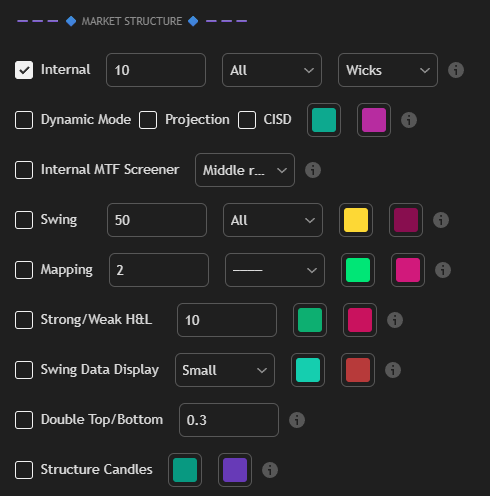Click info icon for Internal MTF Screener
The width and height of the screenshot is (490, 496).
coord(313,170)
